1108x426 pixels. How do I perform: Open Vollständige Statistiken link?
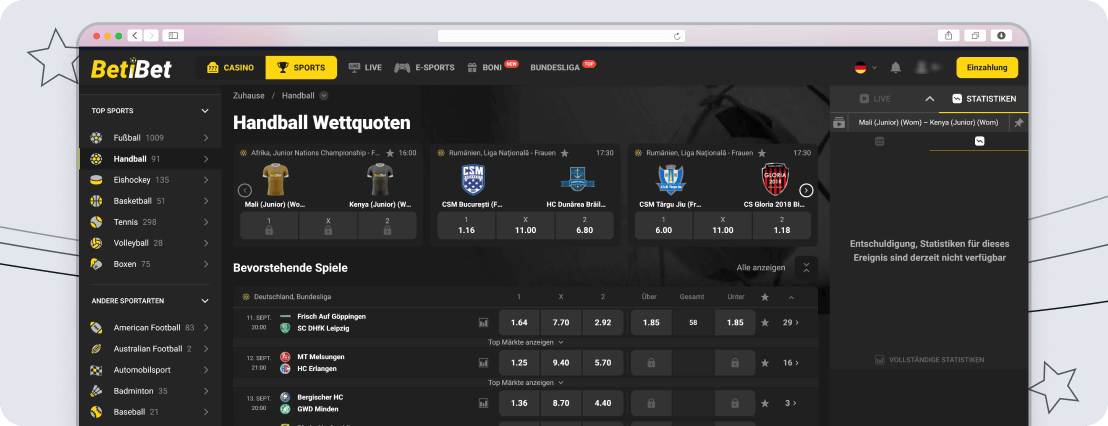click(x=929, y=360)
